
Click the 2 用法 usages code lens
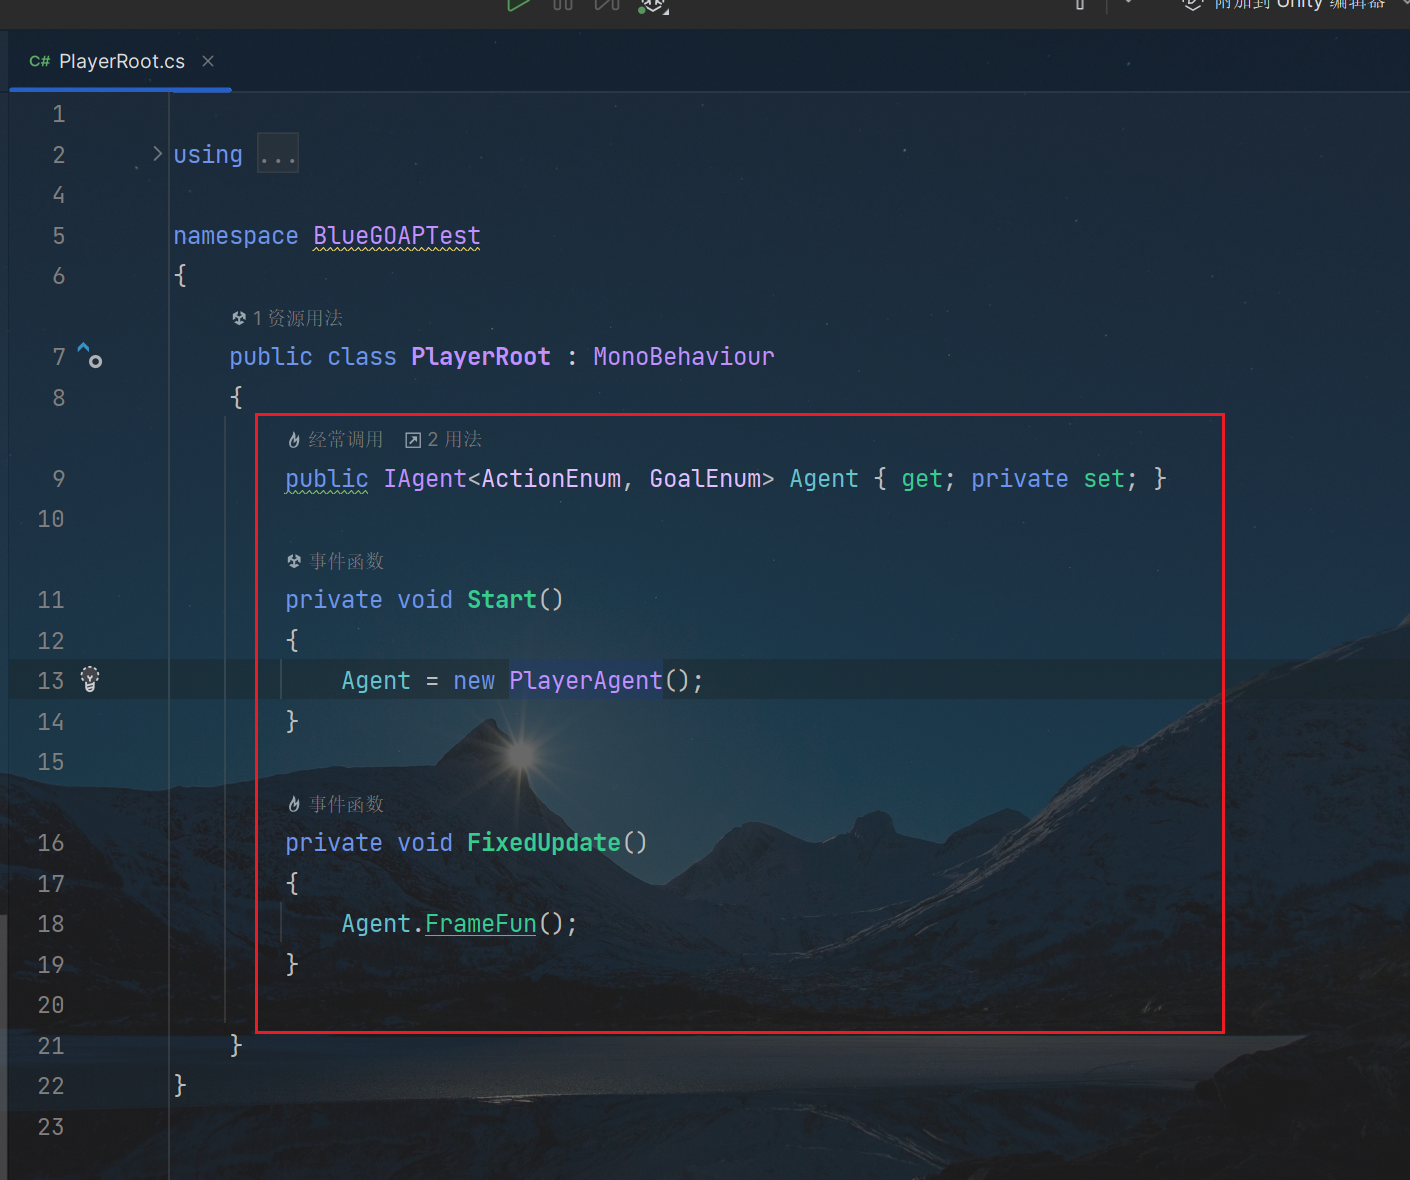[443, 440]
